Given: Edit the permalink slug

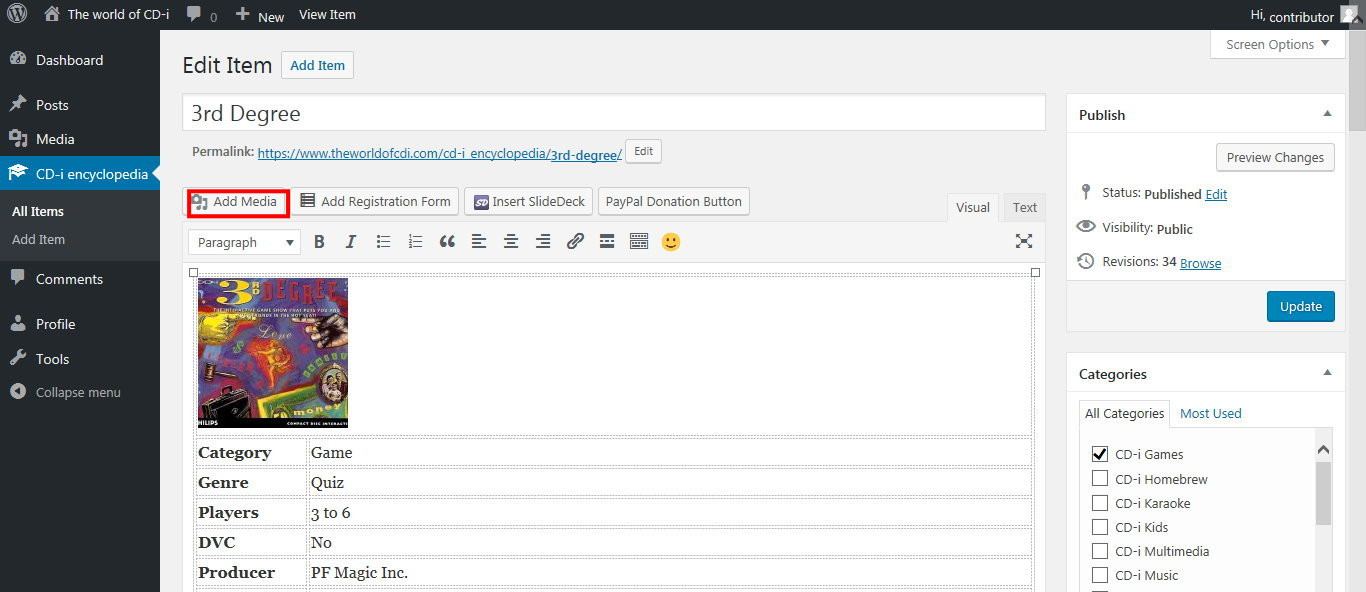Looking at the screenshot, I should (643, 152).
